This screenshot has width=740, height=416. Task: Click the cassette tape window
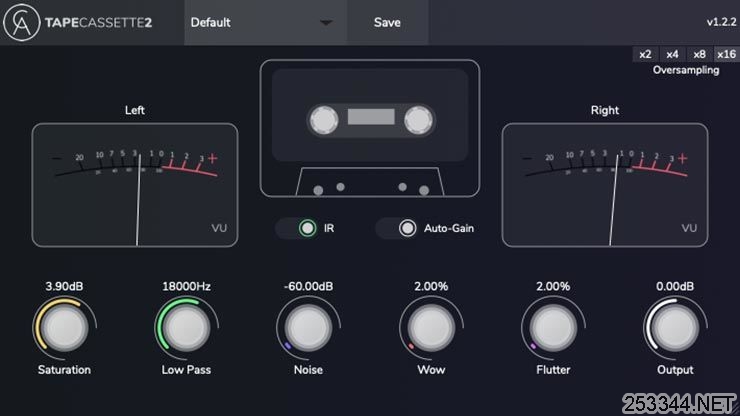(x=371, y=117)
